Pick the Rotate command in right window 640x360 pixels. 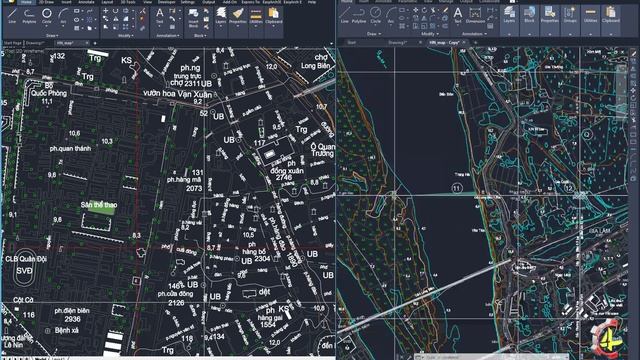tap(424, 10)
